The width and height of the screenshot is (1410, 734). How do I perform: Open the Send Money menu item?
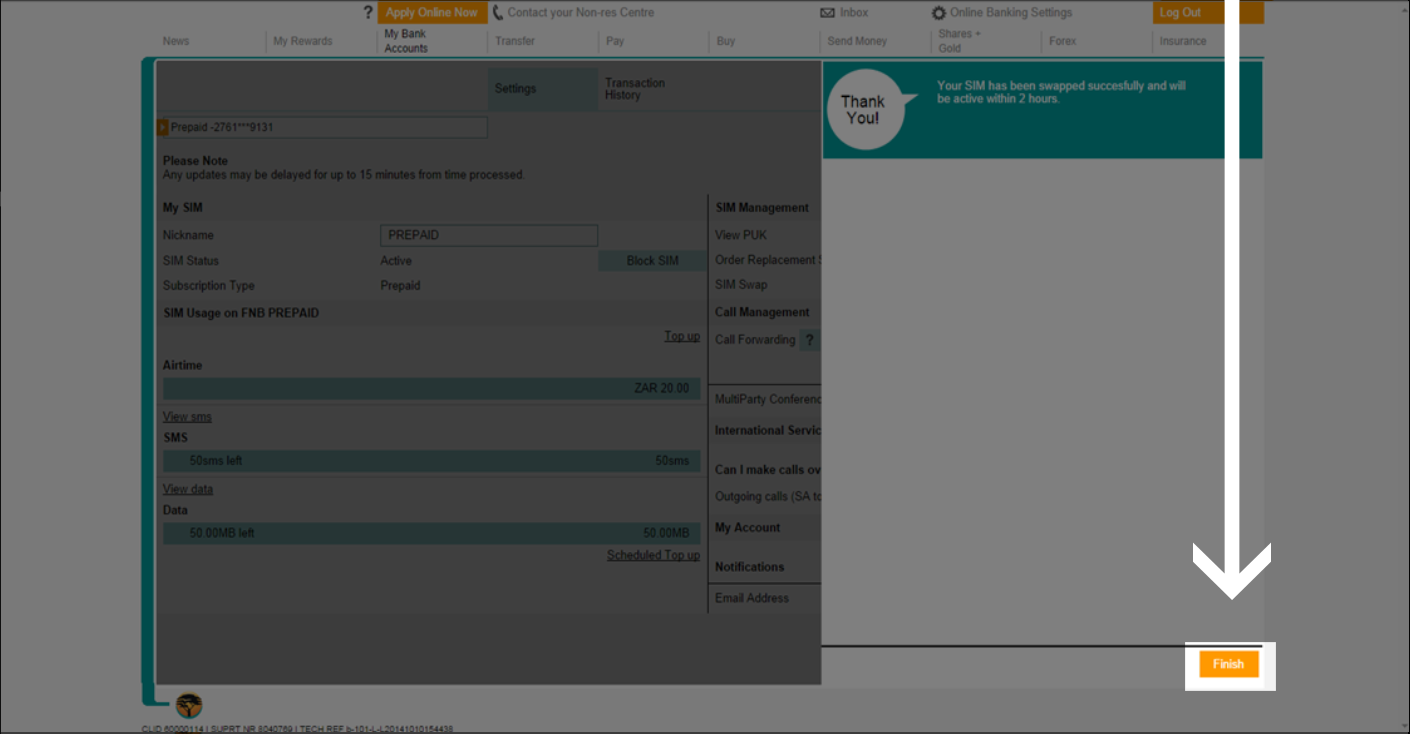click(857, 41)
